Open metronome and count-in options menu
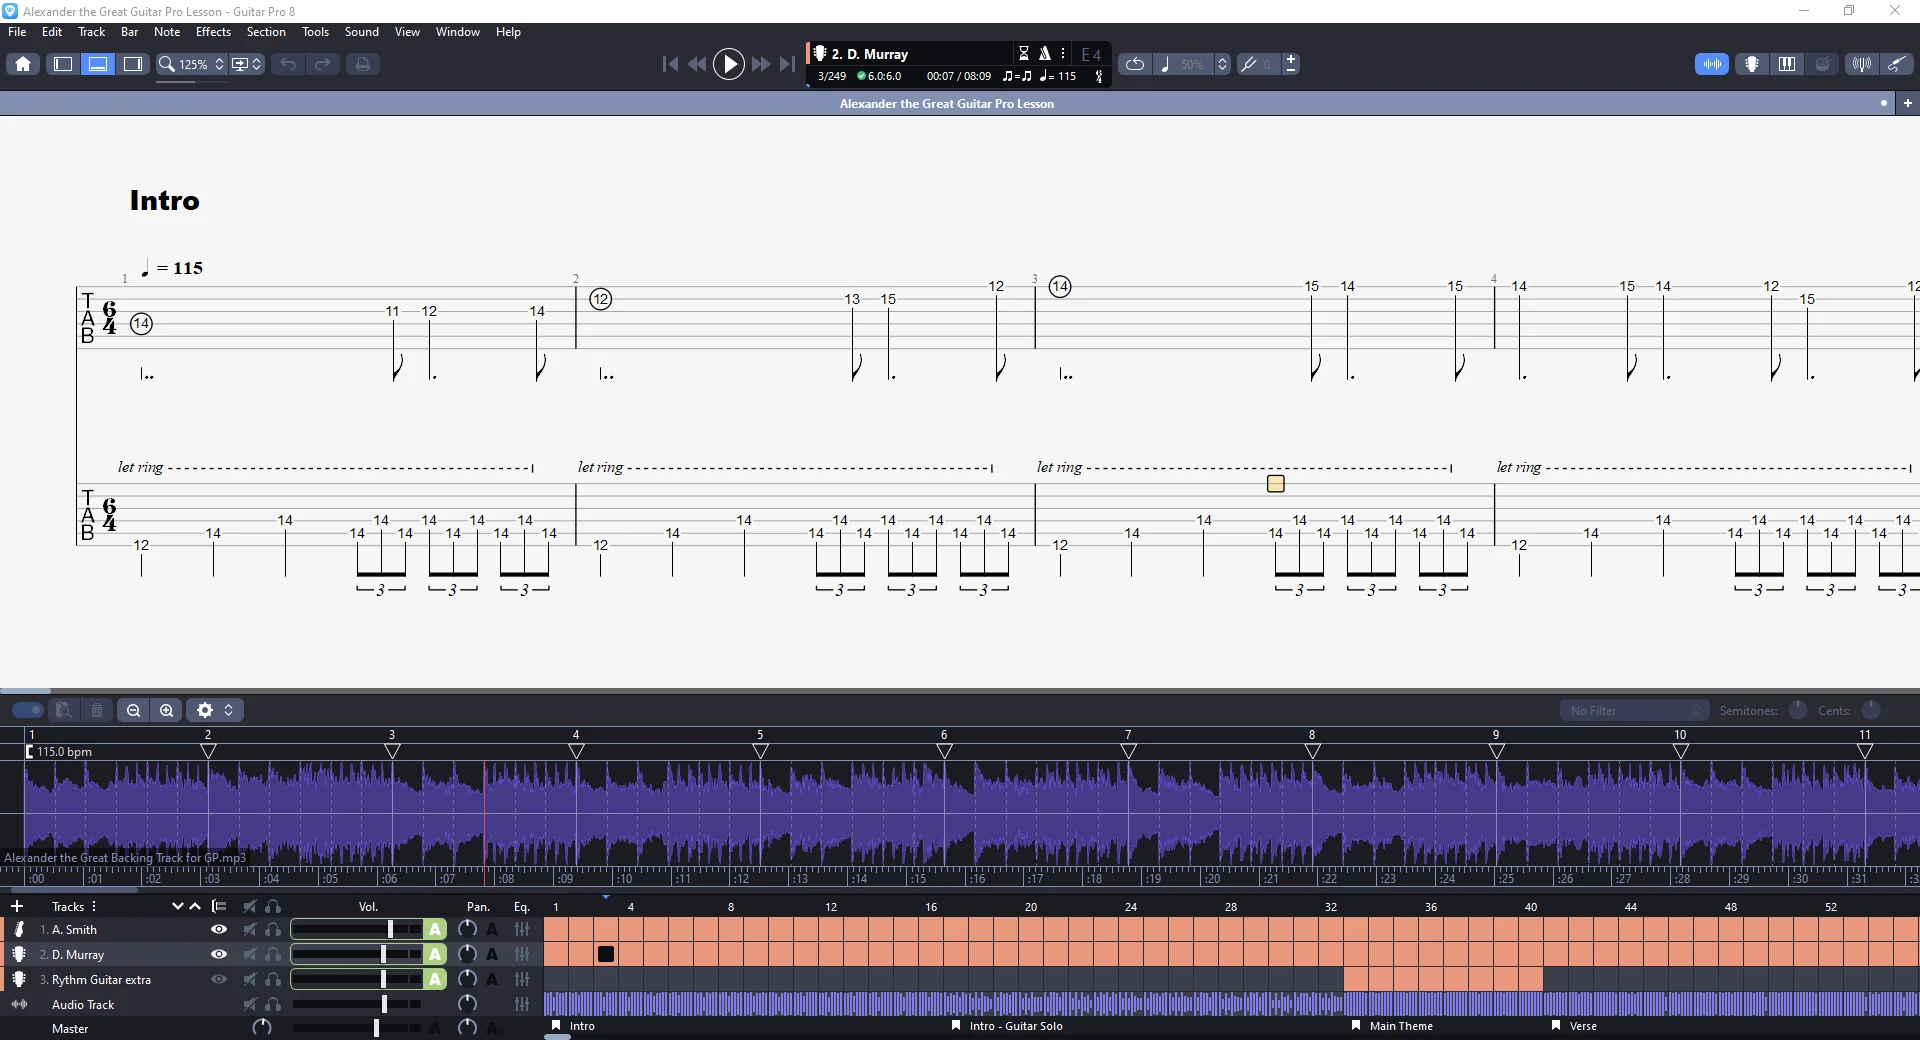Viewport: 1920px width, 1040px height. (x=1063, y=54)
